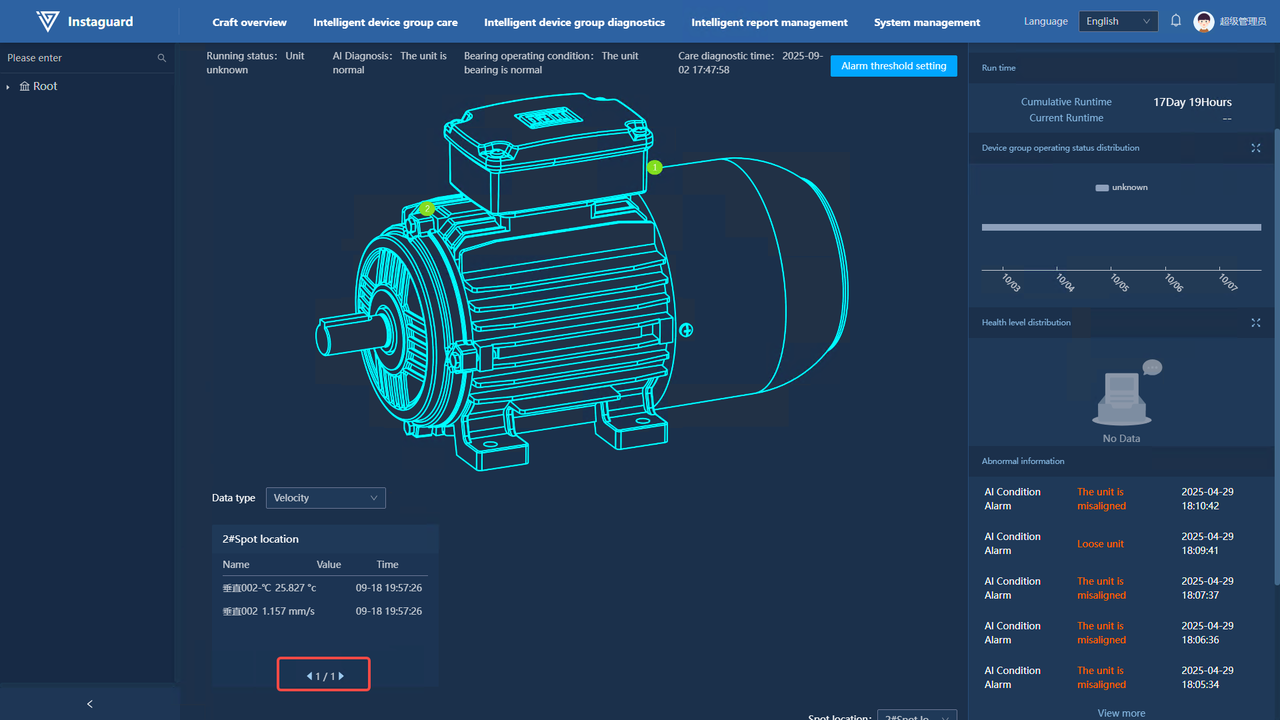Click the user avatar icon
This screenshot has height=720, width=1280.
1204,22
